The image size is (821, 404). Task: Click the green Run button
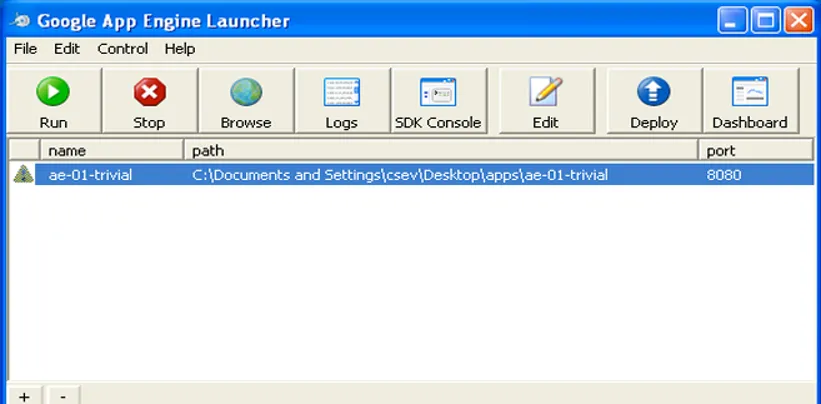coord(53,100)
